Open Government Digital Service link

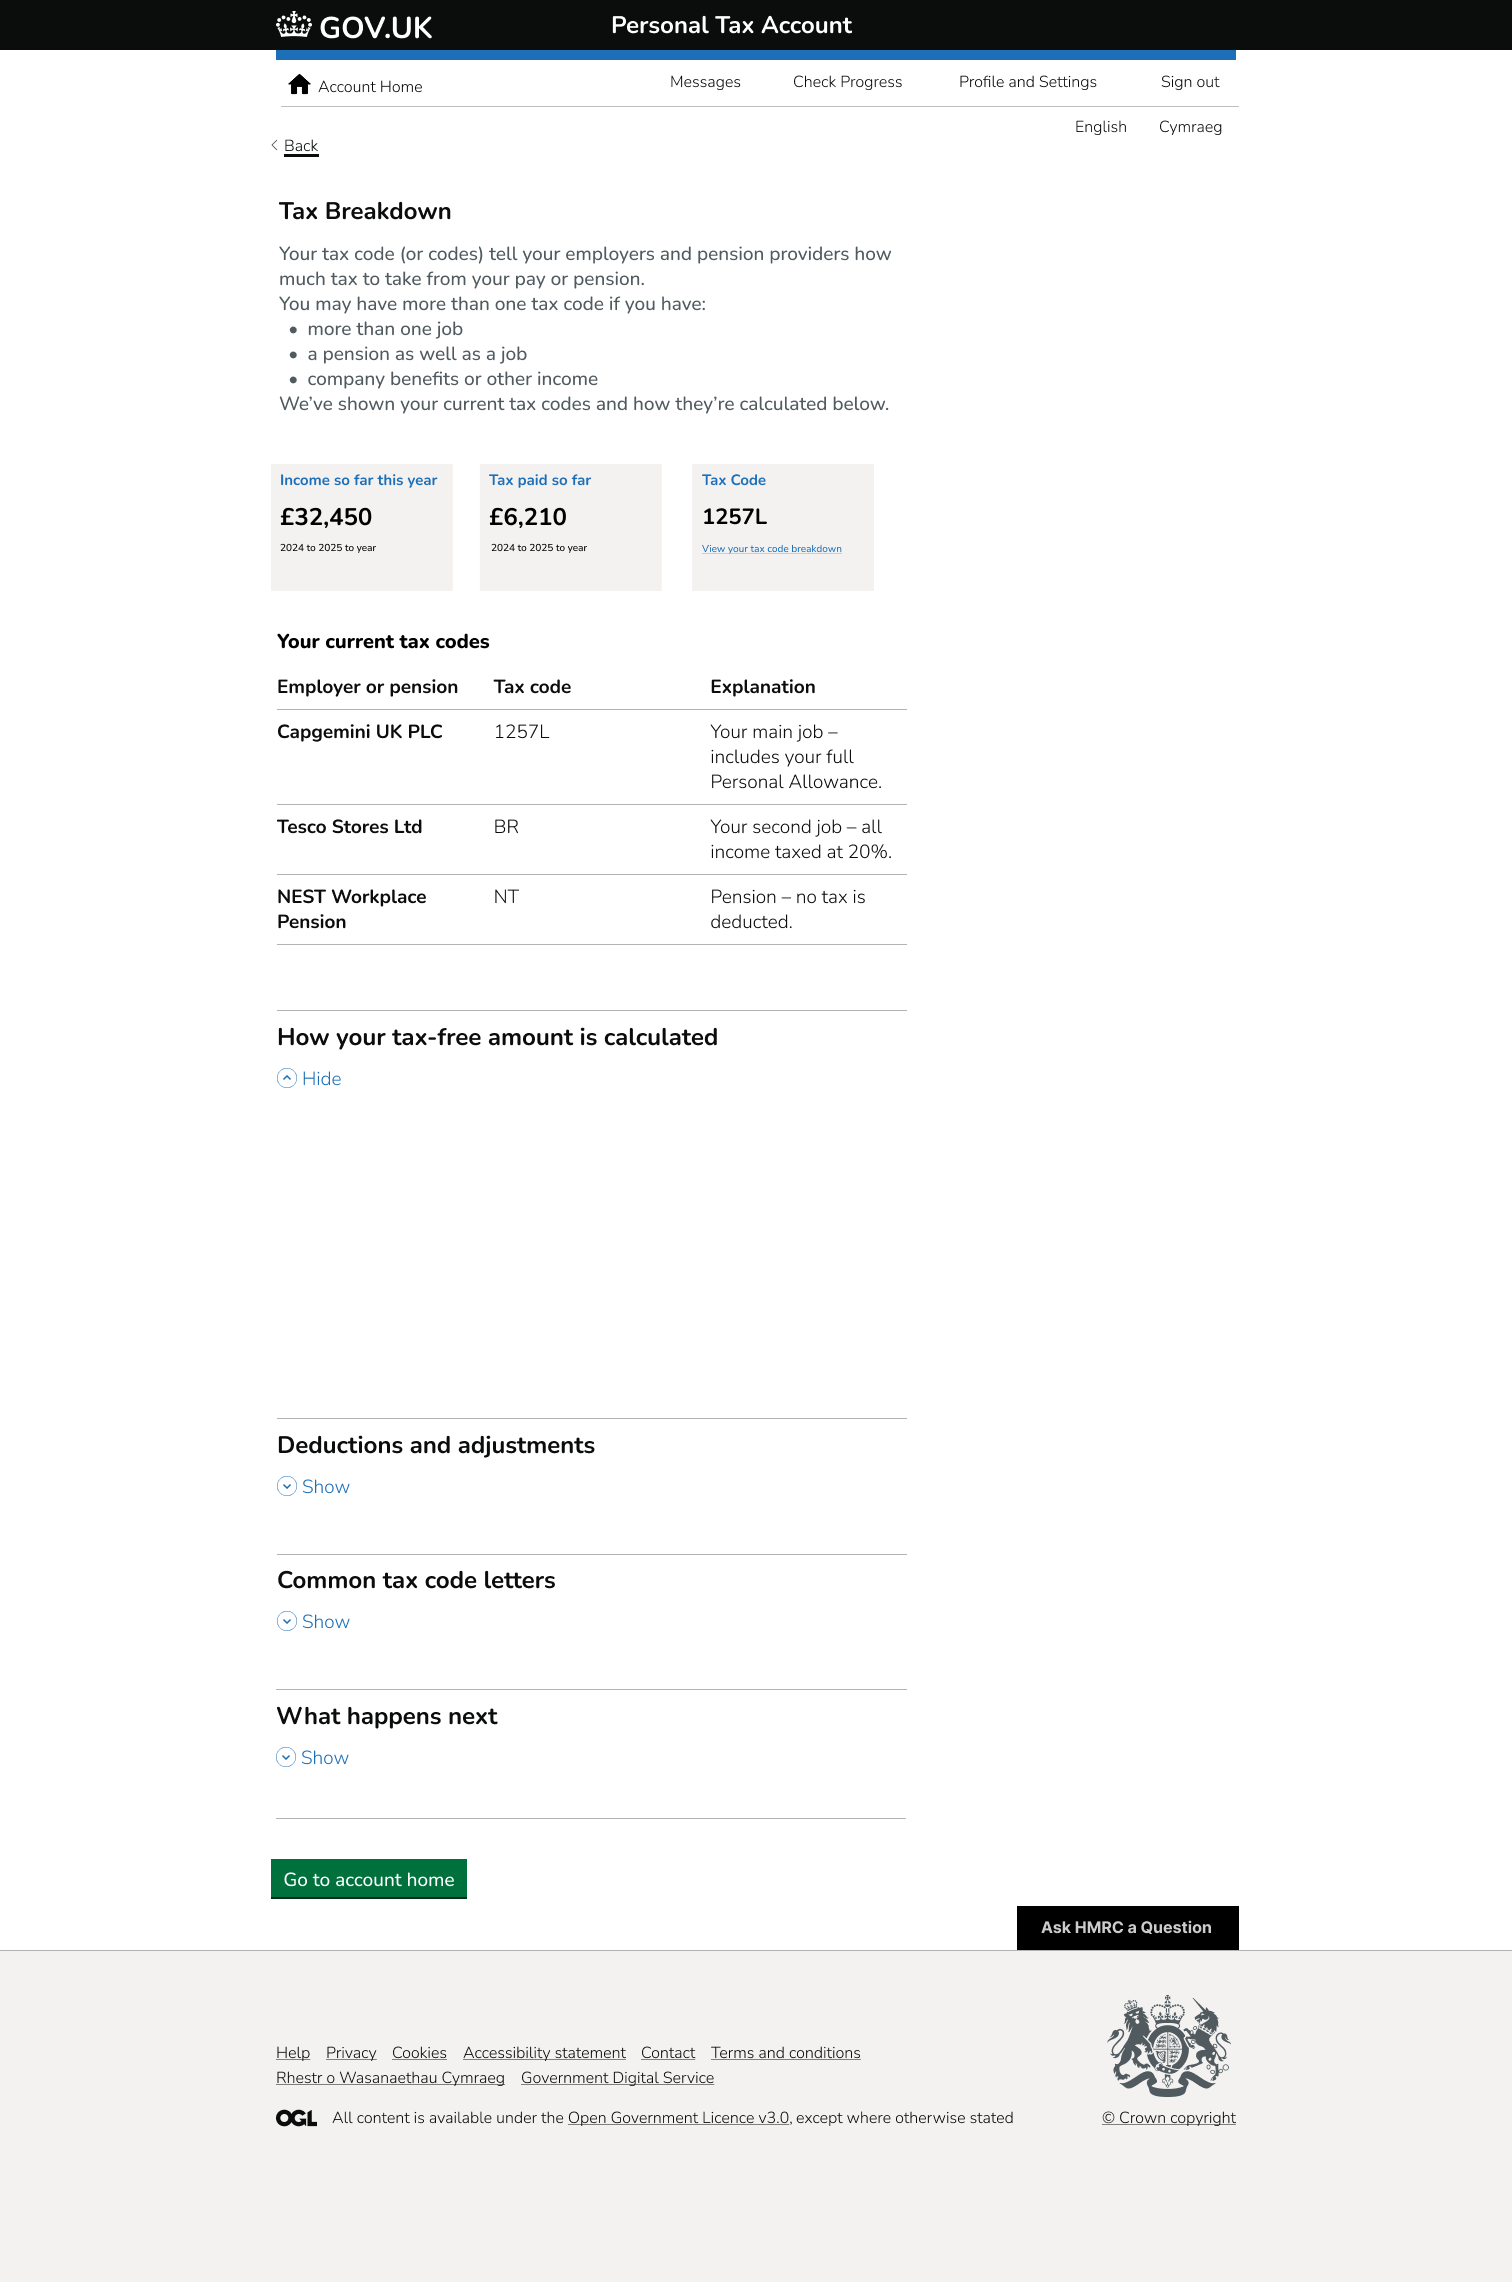pos(617,2078)
